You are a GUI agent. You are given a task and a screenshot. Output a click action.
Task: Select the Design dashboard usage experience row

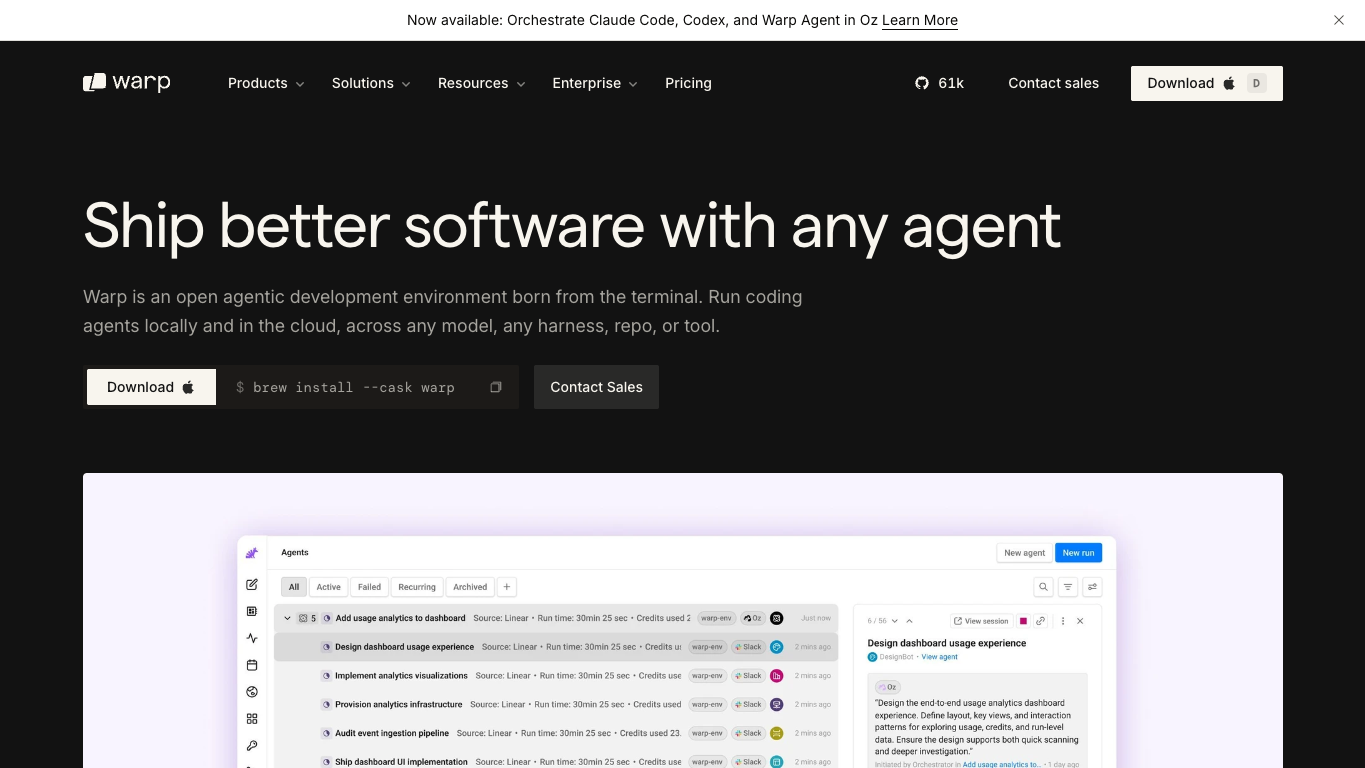point(556,647)
